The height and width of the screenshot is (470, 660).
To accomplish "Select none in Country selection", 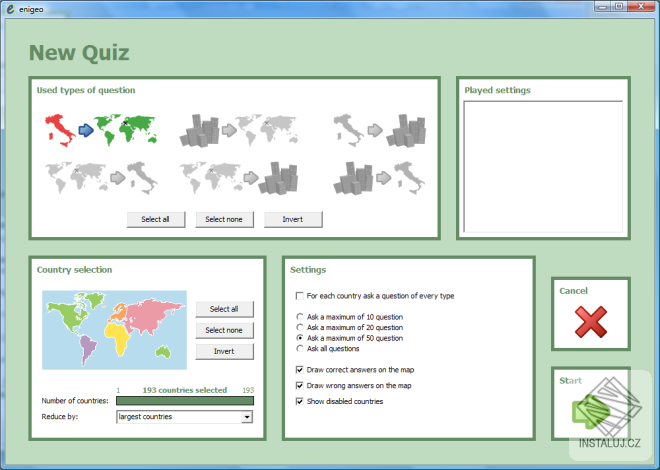I will click(224, 330).
